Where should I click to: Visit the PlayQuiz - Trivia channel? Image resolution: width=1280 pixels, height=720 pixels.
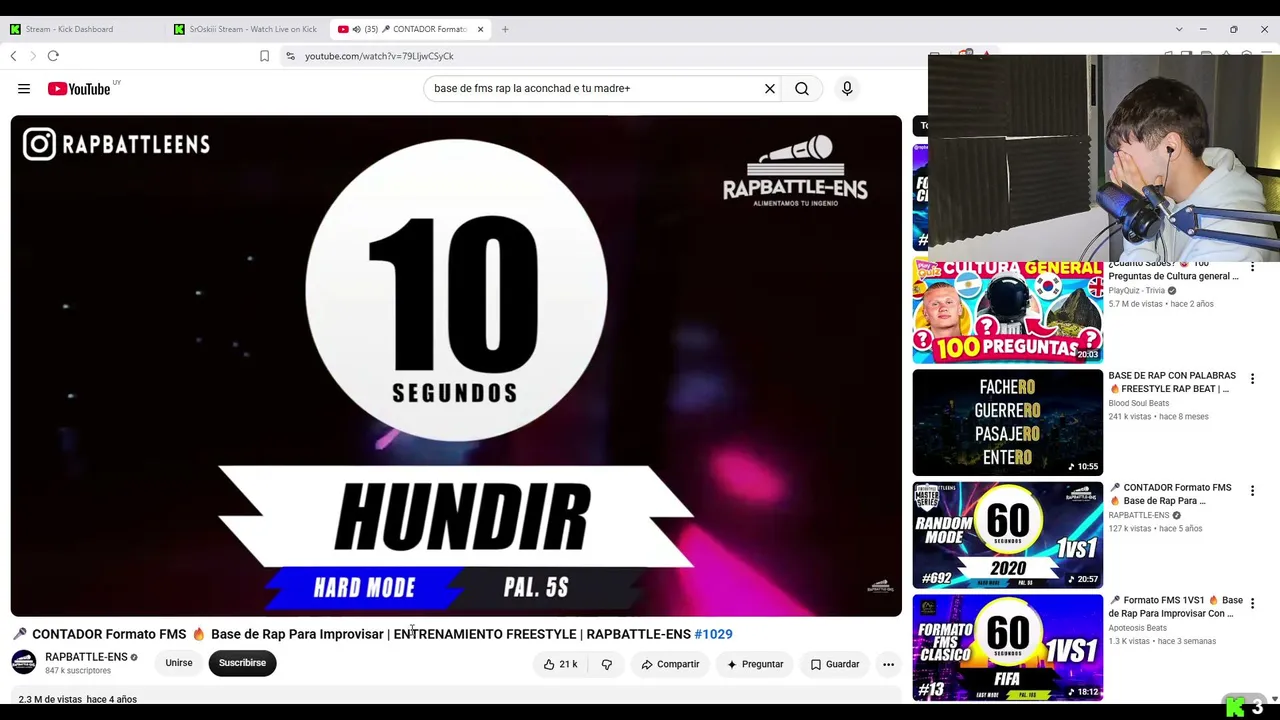point(1137,291)
